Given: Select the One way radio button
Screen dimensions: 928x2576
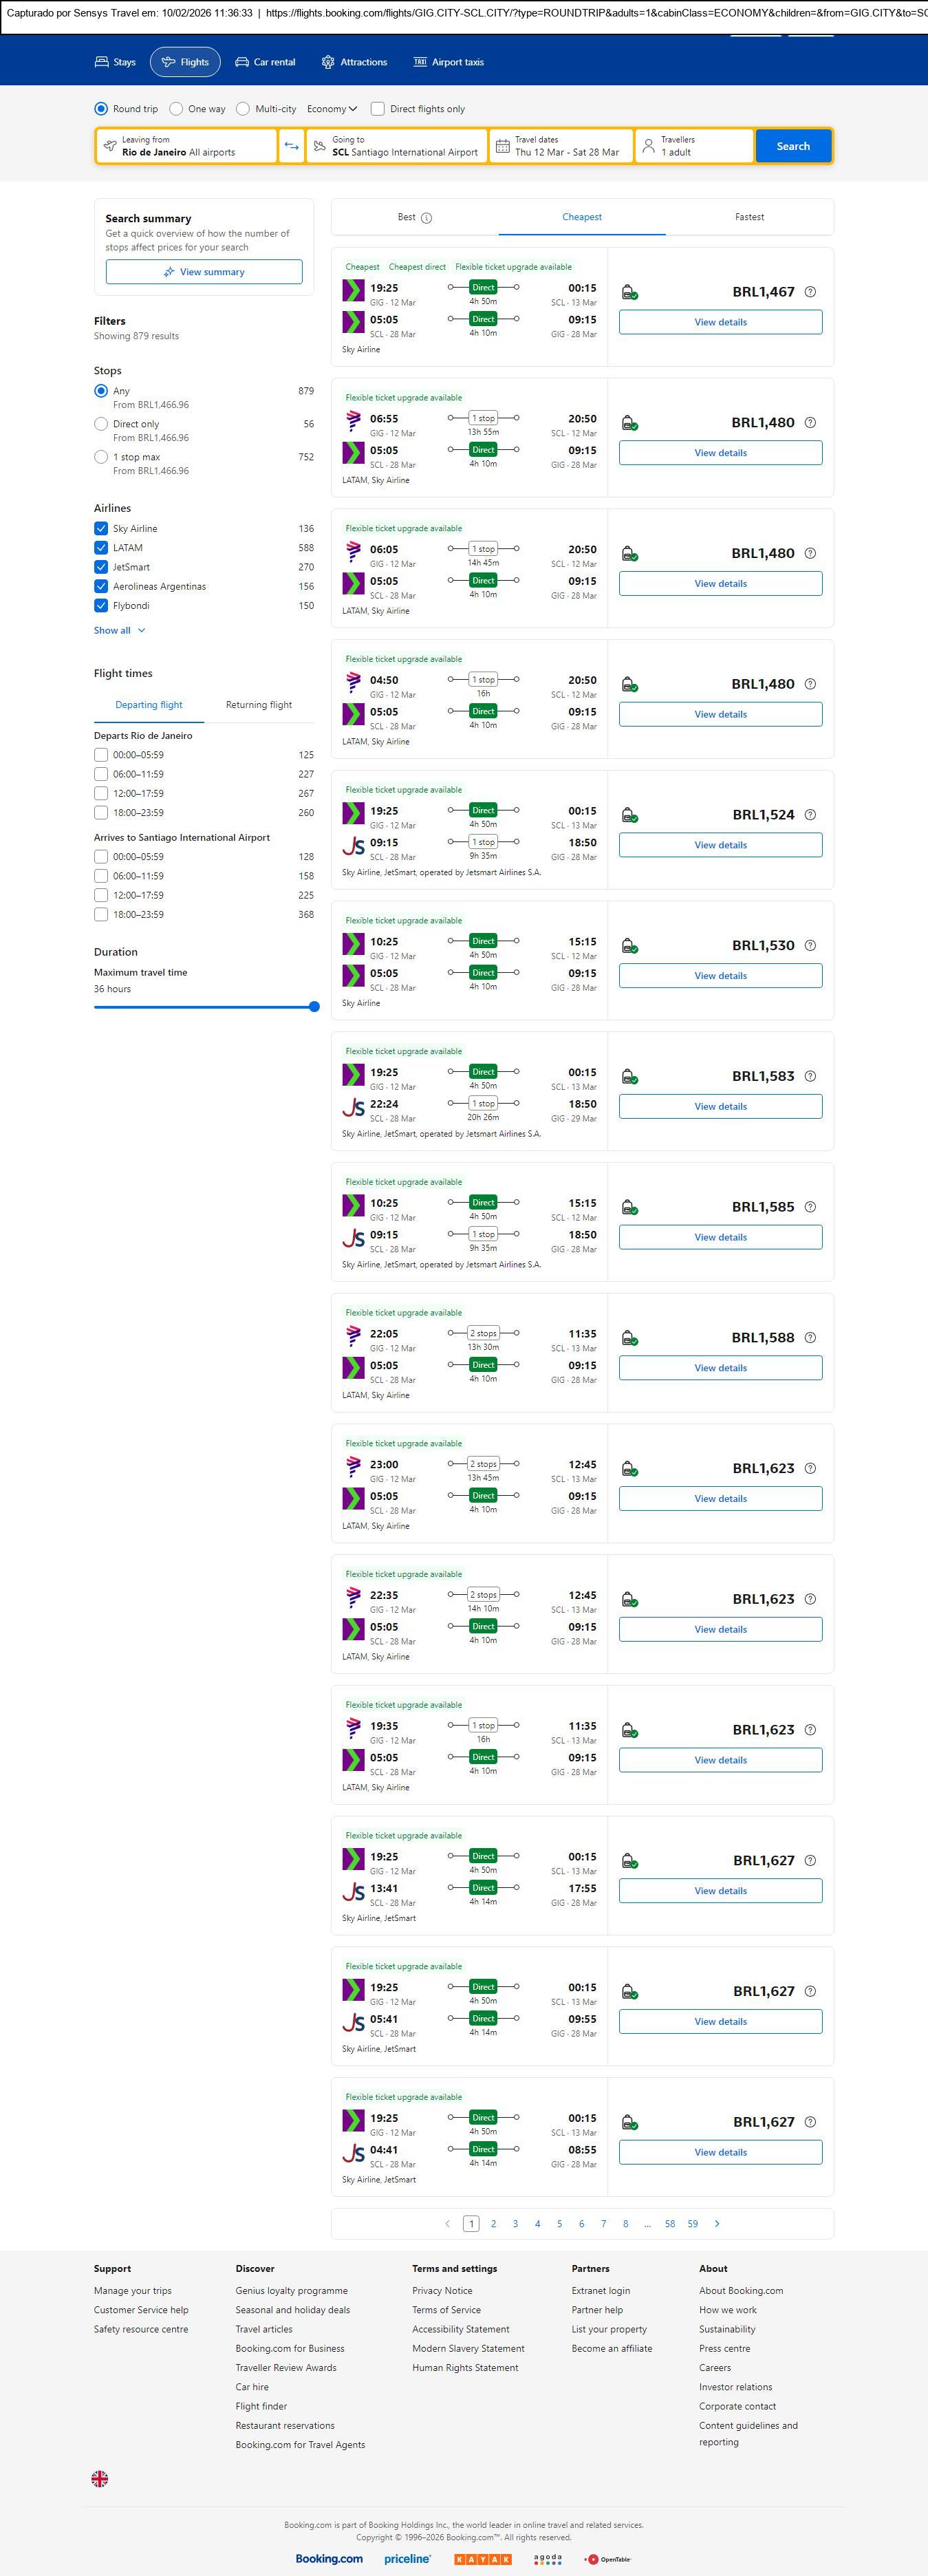Looking at the screenshot, I should click(177, 109).
